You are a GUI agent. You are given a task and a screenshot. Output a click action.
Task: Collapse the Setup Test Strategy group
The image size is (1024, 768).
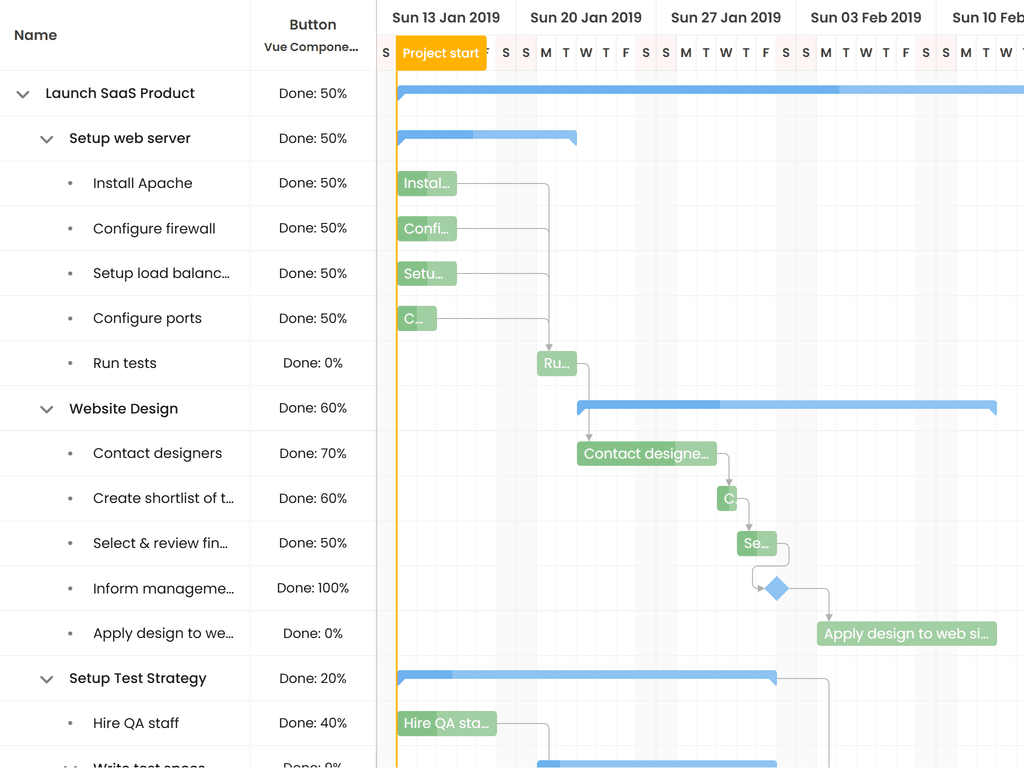(46, 679)
